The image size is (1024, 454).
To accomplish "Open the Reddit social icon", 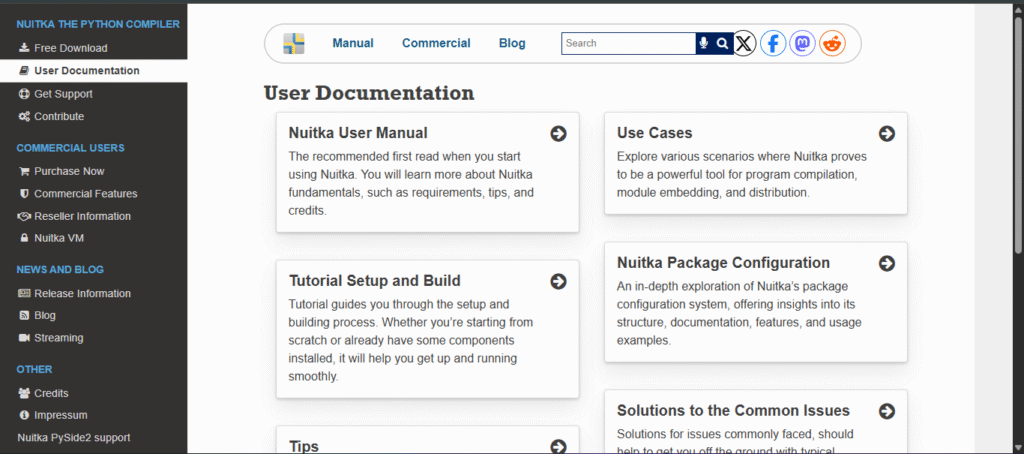I will point(833,44).
